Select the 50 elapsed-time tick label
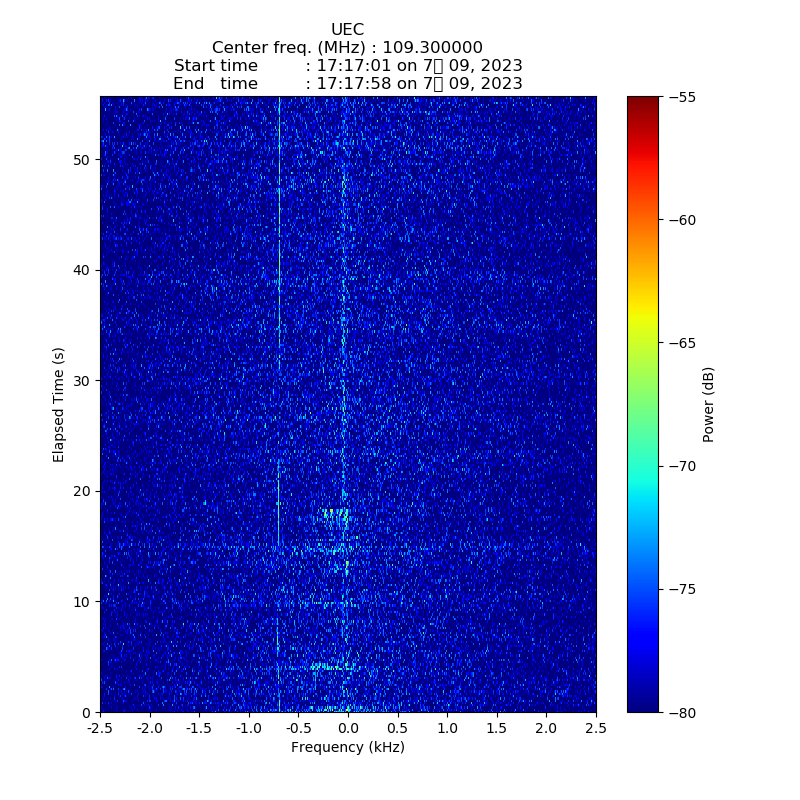Image resolution: width=800 pixels, height=800 pixels. [x=82, y=160]
